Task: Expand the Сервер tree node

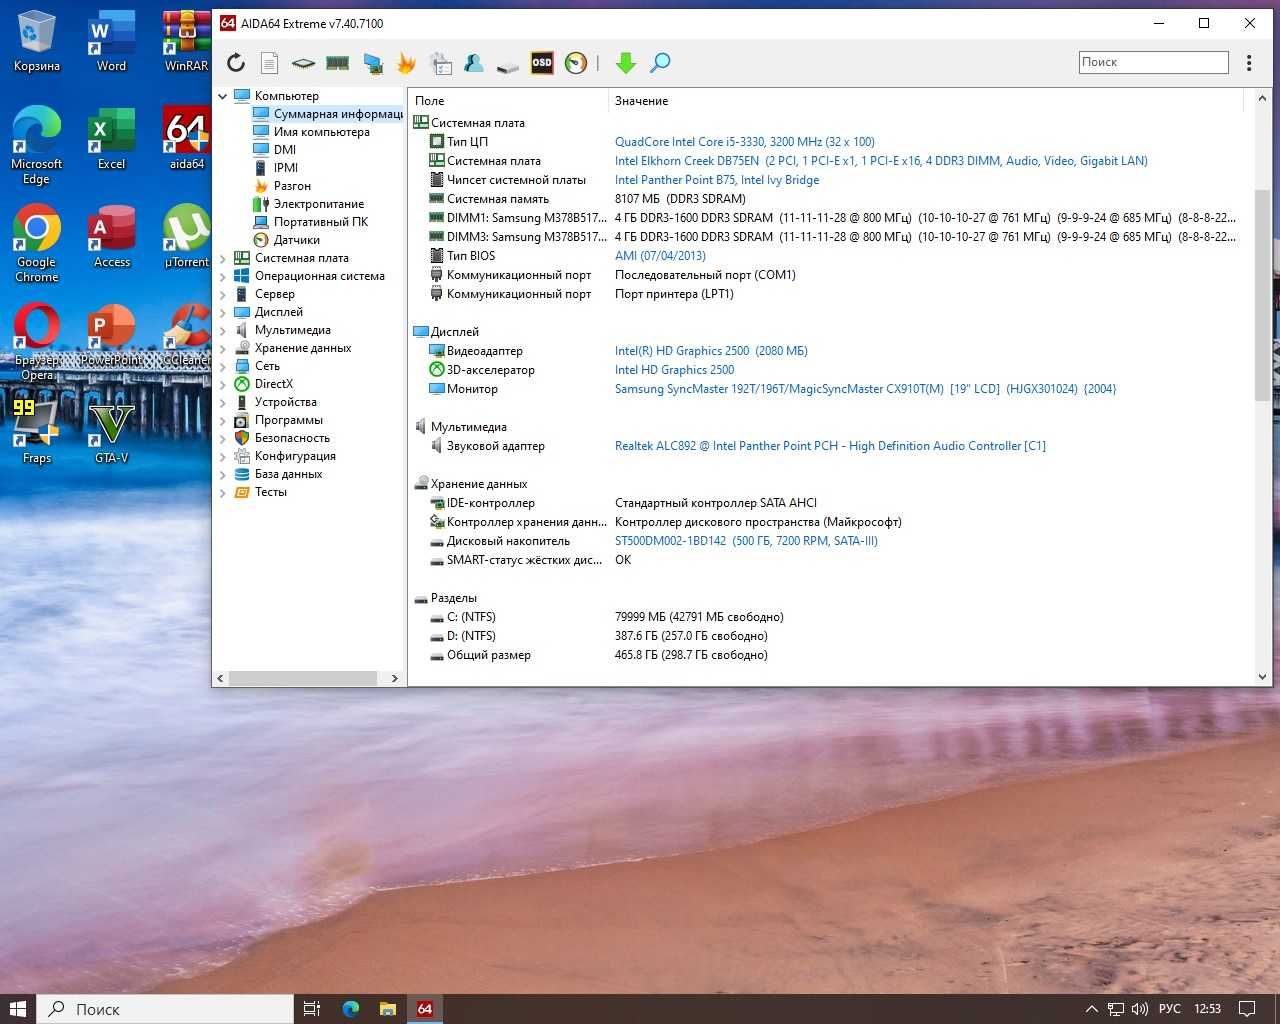Action: coord(223,294)
